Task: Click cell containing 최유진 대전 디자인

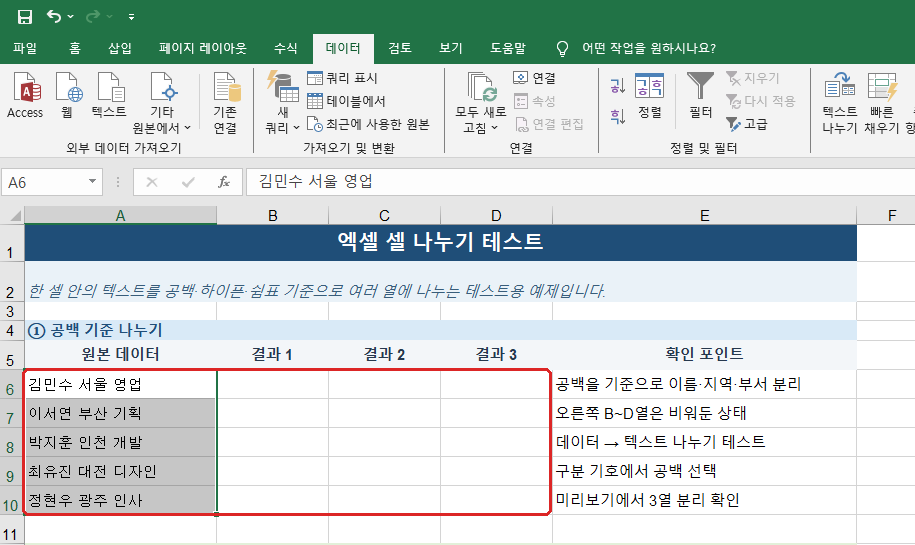Action: point(120,471)
